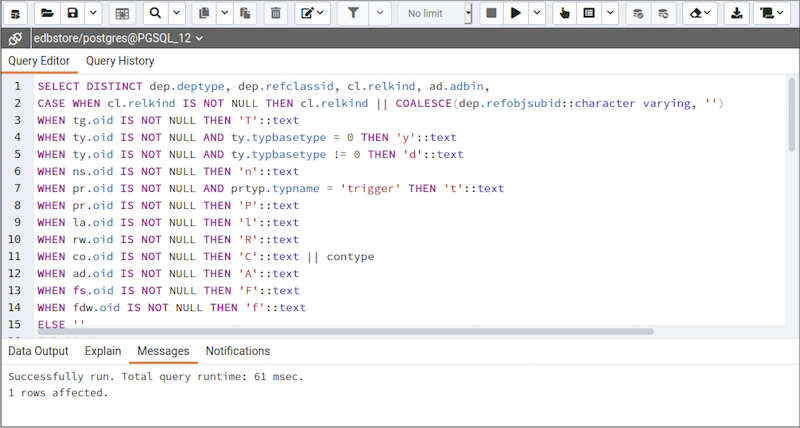The image size is (800, 428).
Task: Switch to the Query History tab
Action: pyautogui.click(x=120, y=61)
